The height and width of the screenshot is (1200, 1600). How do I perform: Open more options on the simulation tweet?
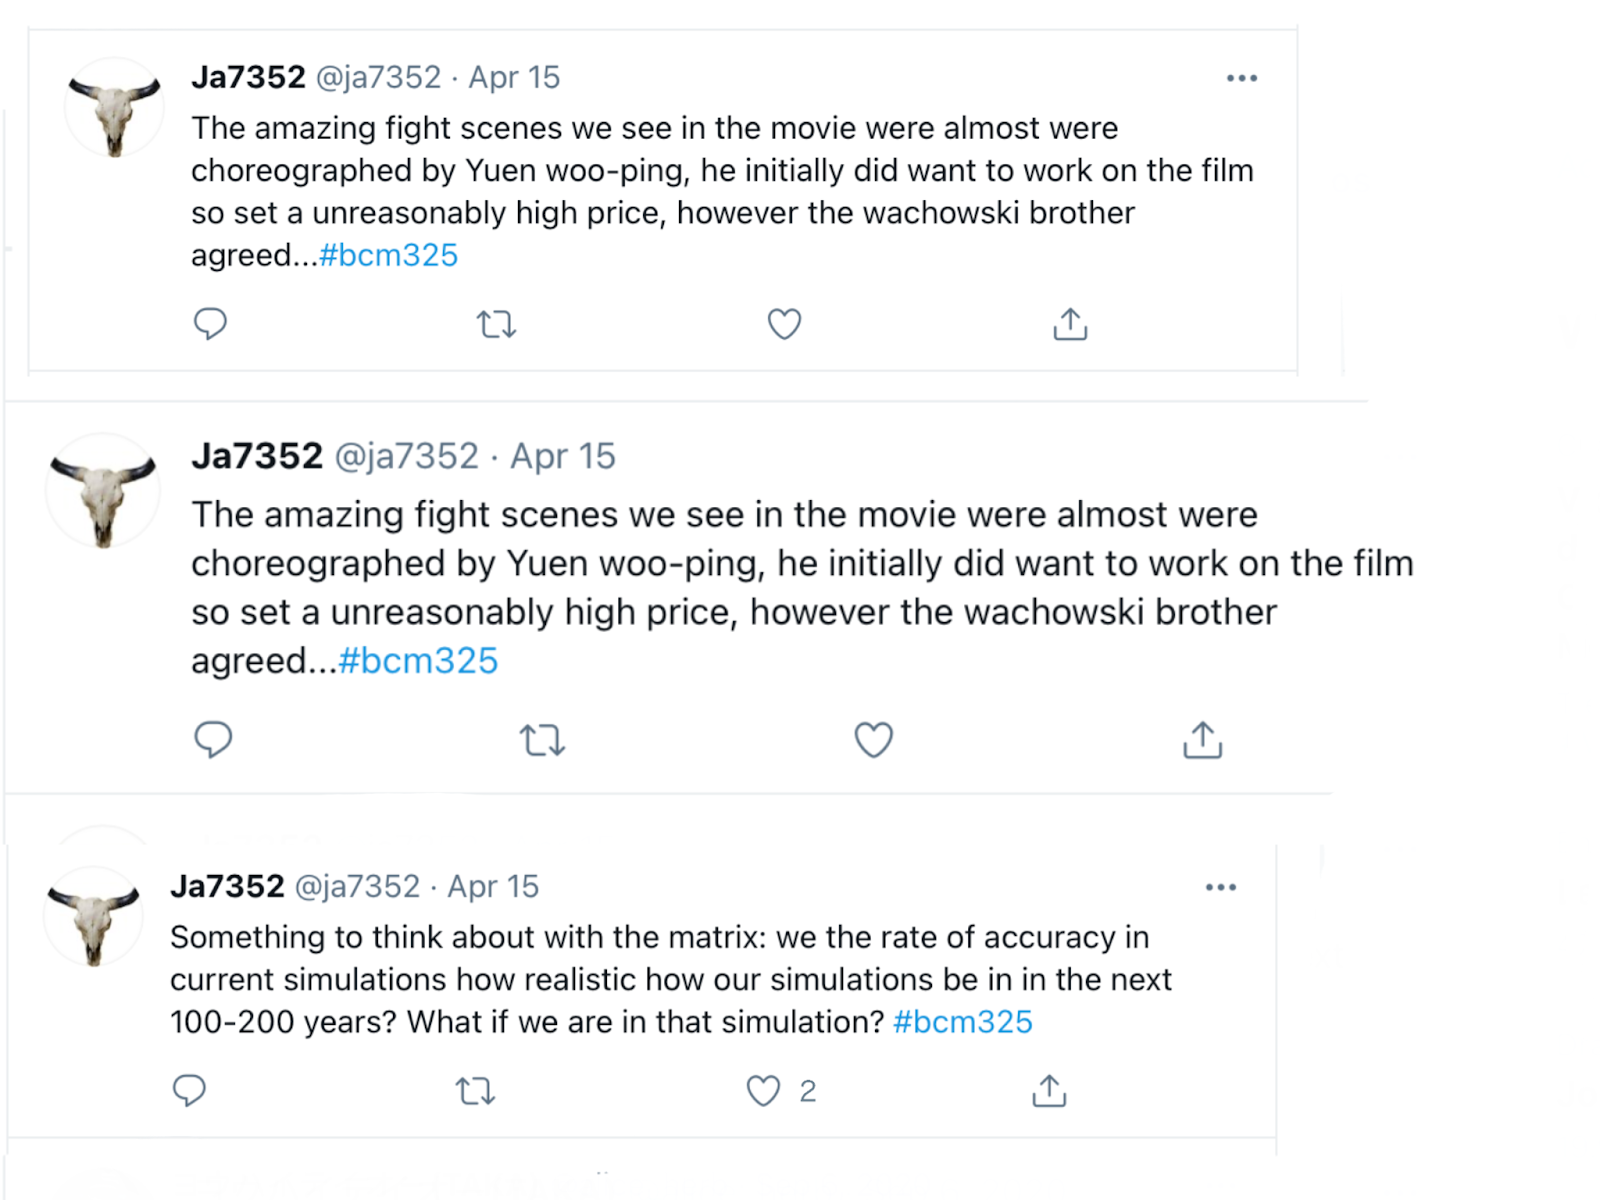tap(1220, 887)
